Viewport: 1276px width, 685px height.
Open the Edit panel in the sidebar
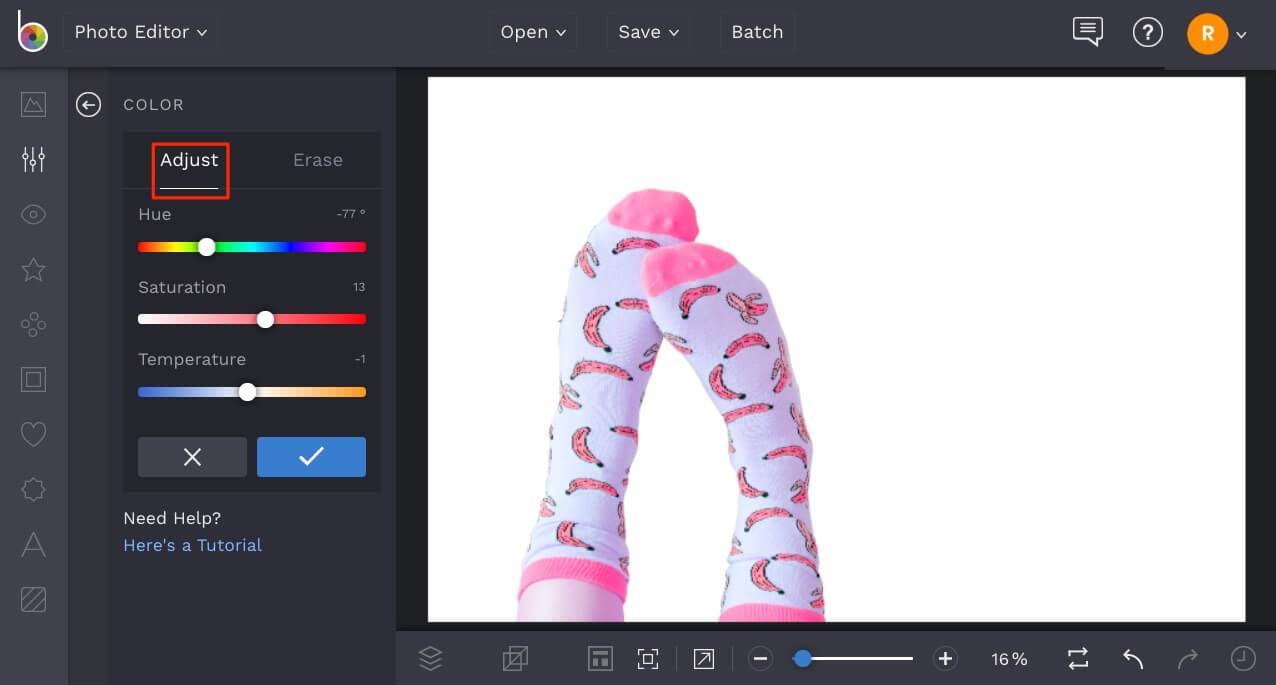[33, 159]
